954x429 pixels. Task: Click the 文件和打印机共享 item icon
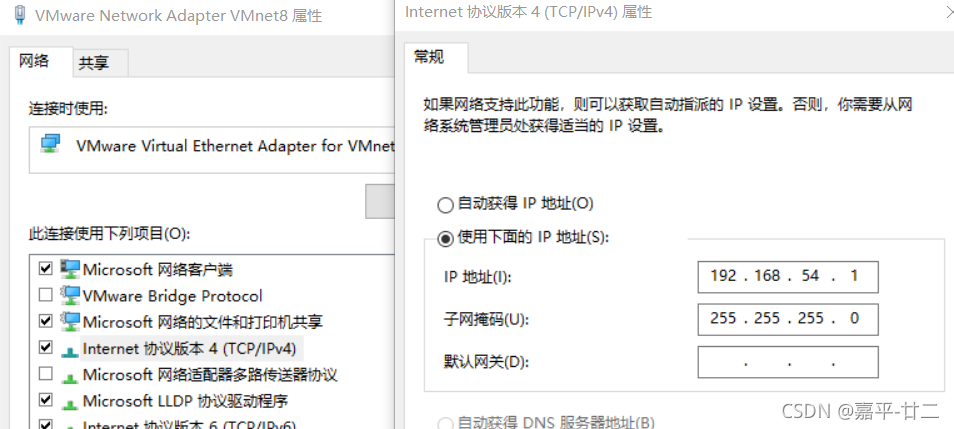click(70, 321)
